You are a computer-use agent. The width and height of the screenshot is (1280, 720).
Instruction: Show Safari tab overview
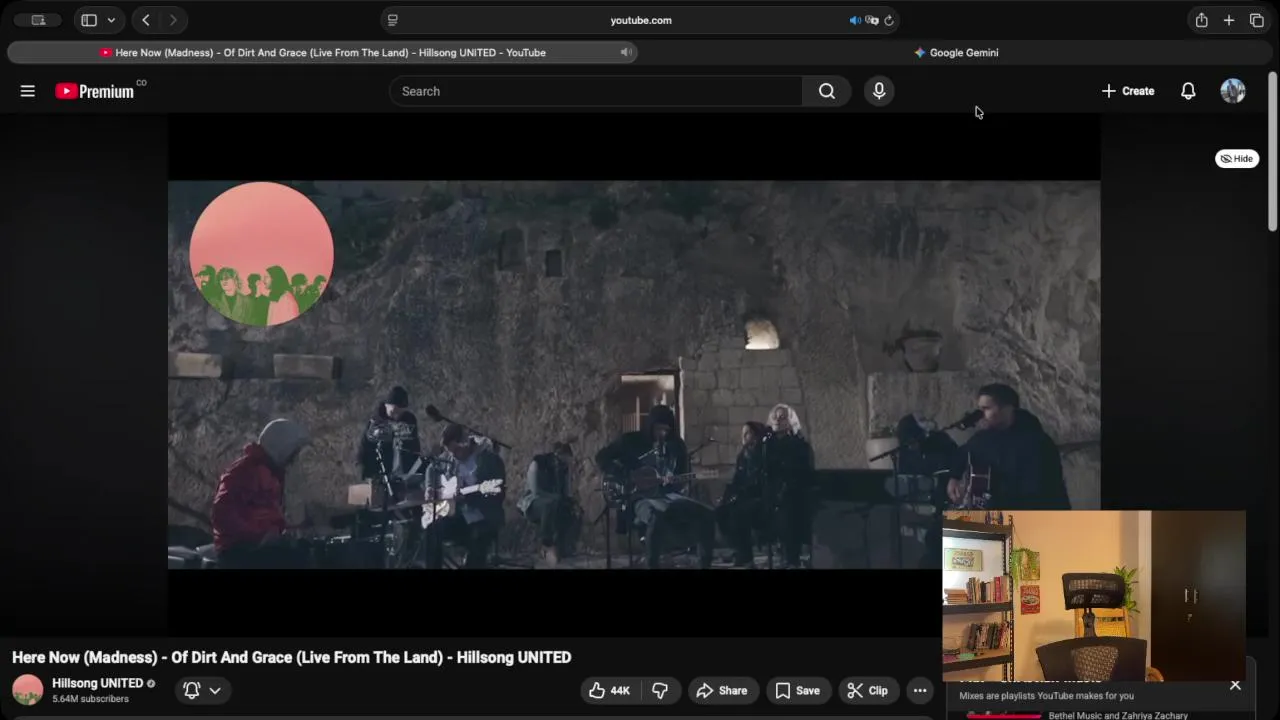(x=1257, y=20)
